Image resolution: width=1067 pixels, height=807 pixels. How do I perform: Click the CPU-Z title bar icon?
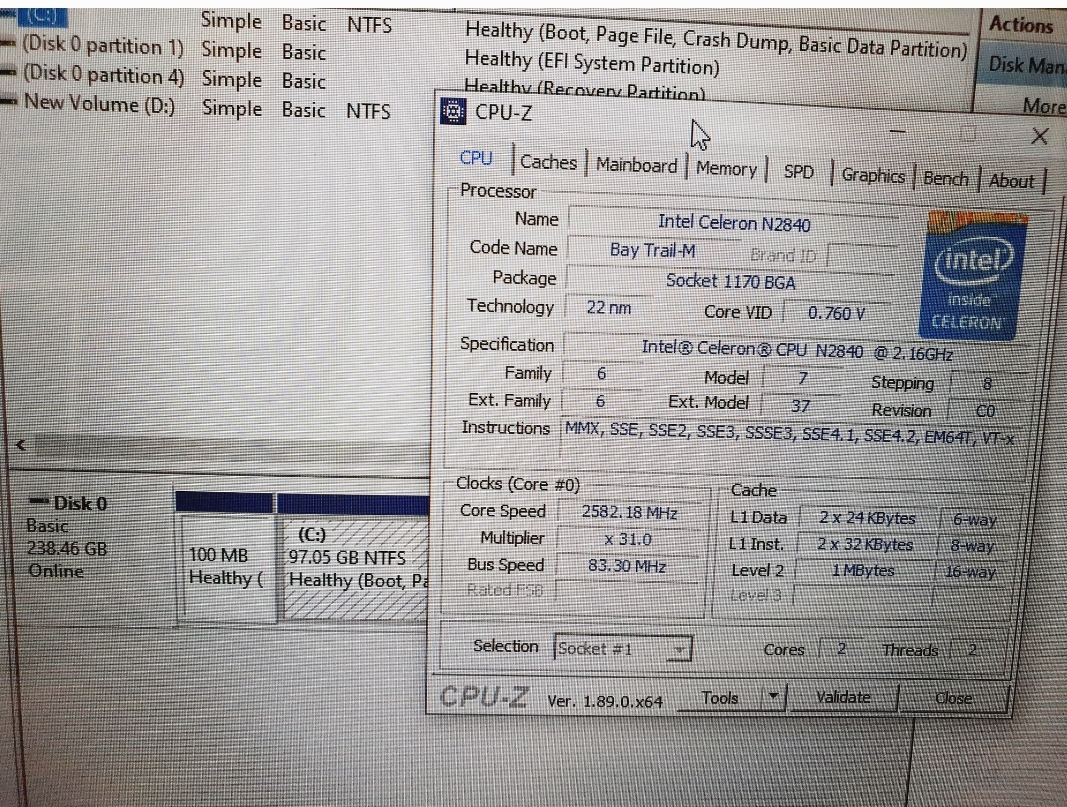(x=453, y=111)
